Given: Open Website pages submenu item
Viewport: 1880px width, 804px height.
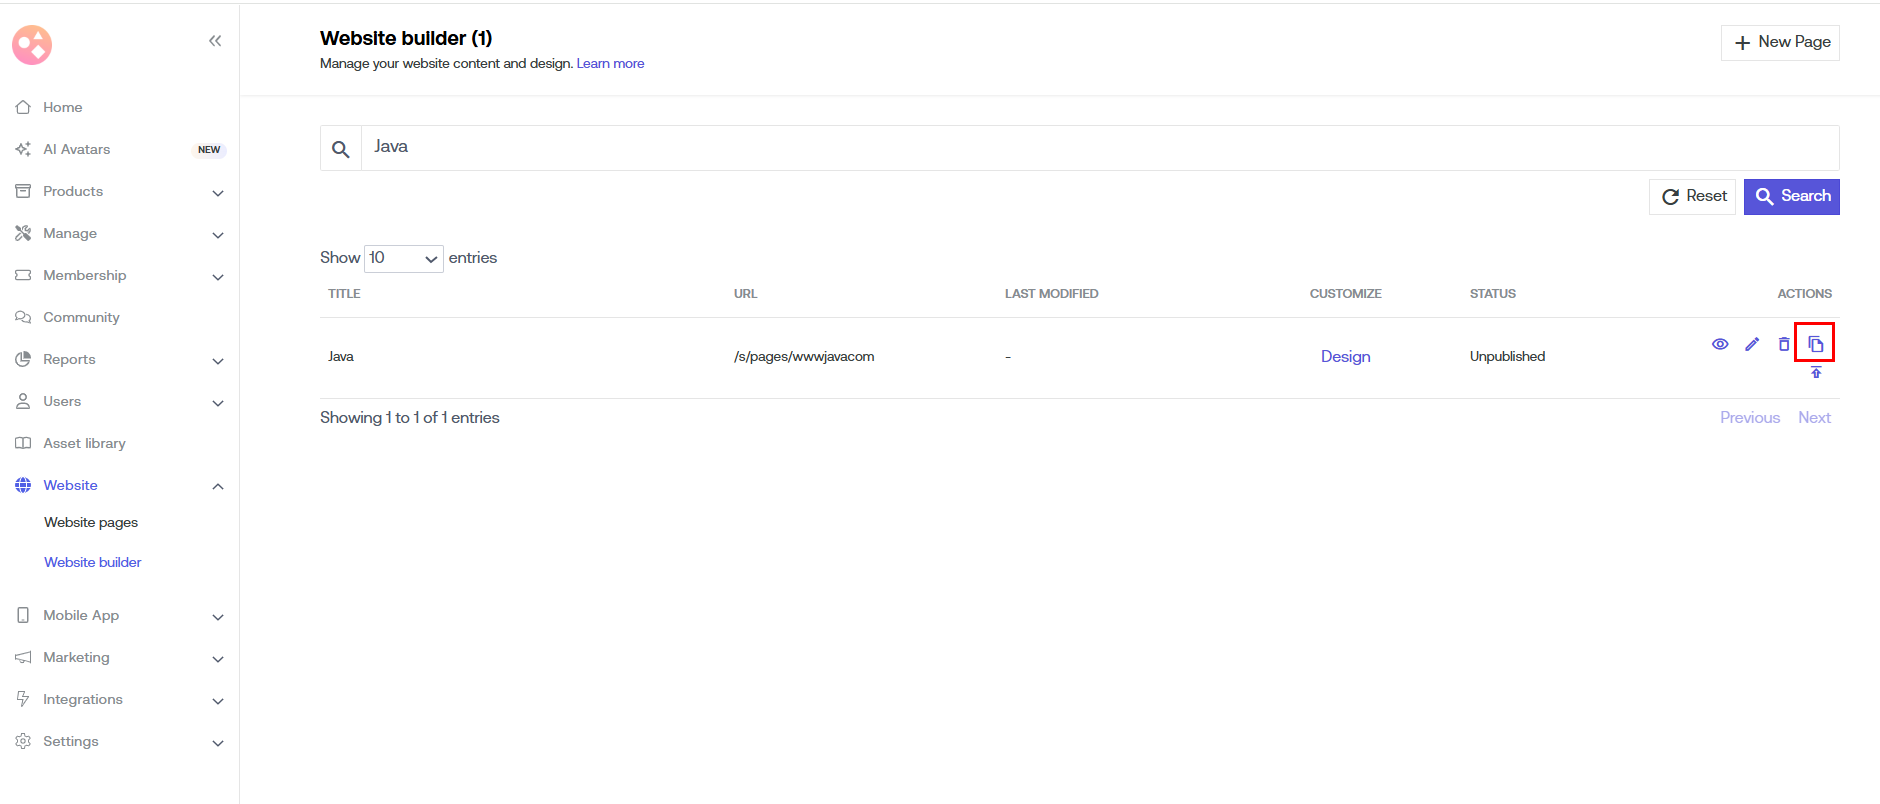Looking at the screenshot, I should [x=91, y=522].
